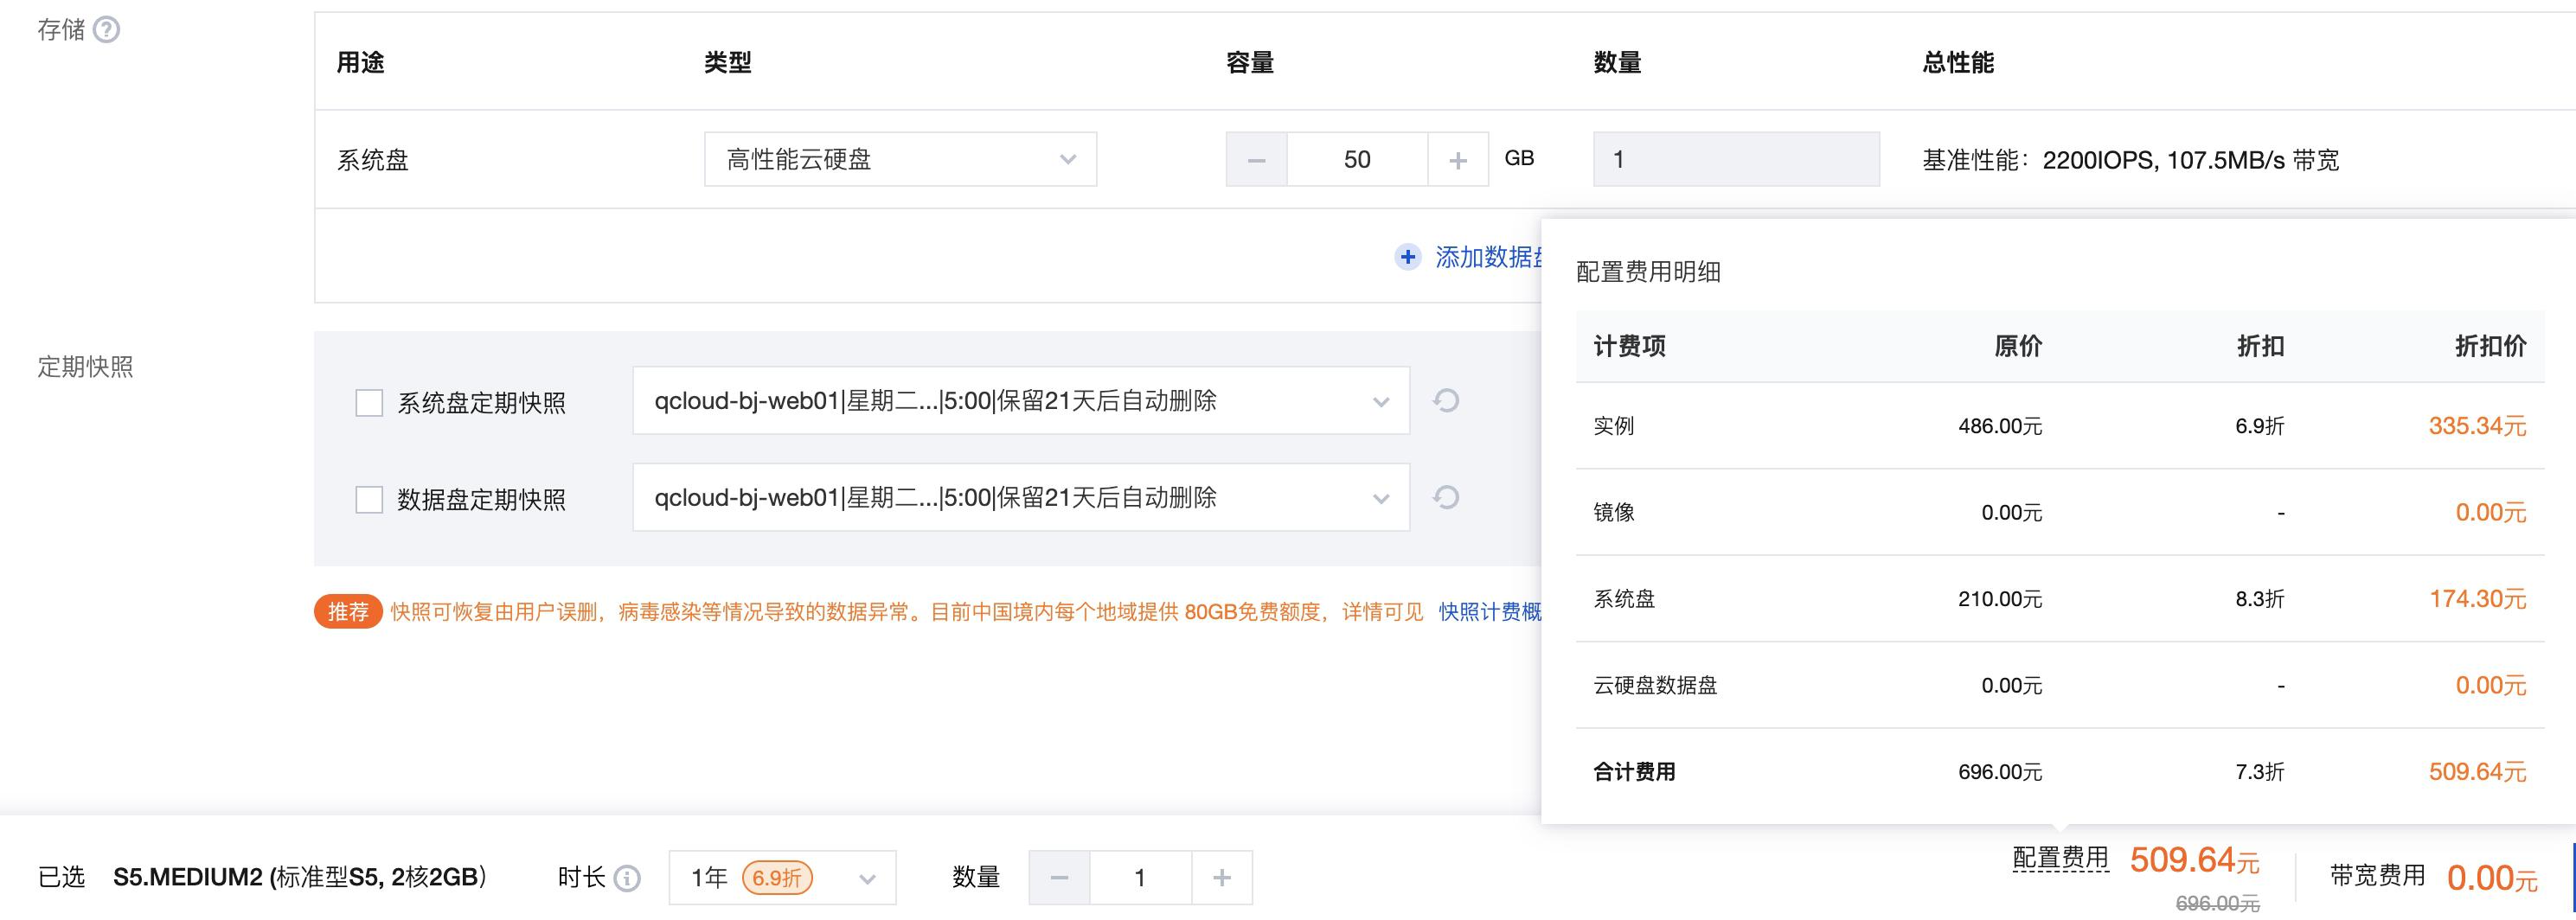Open the 快照计费概述 link

[1488, 612]
